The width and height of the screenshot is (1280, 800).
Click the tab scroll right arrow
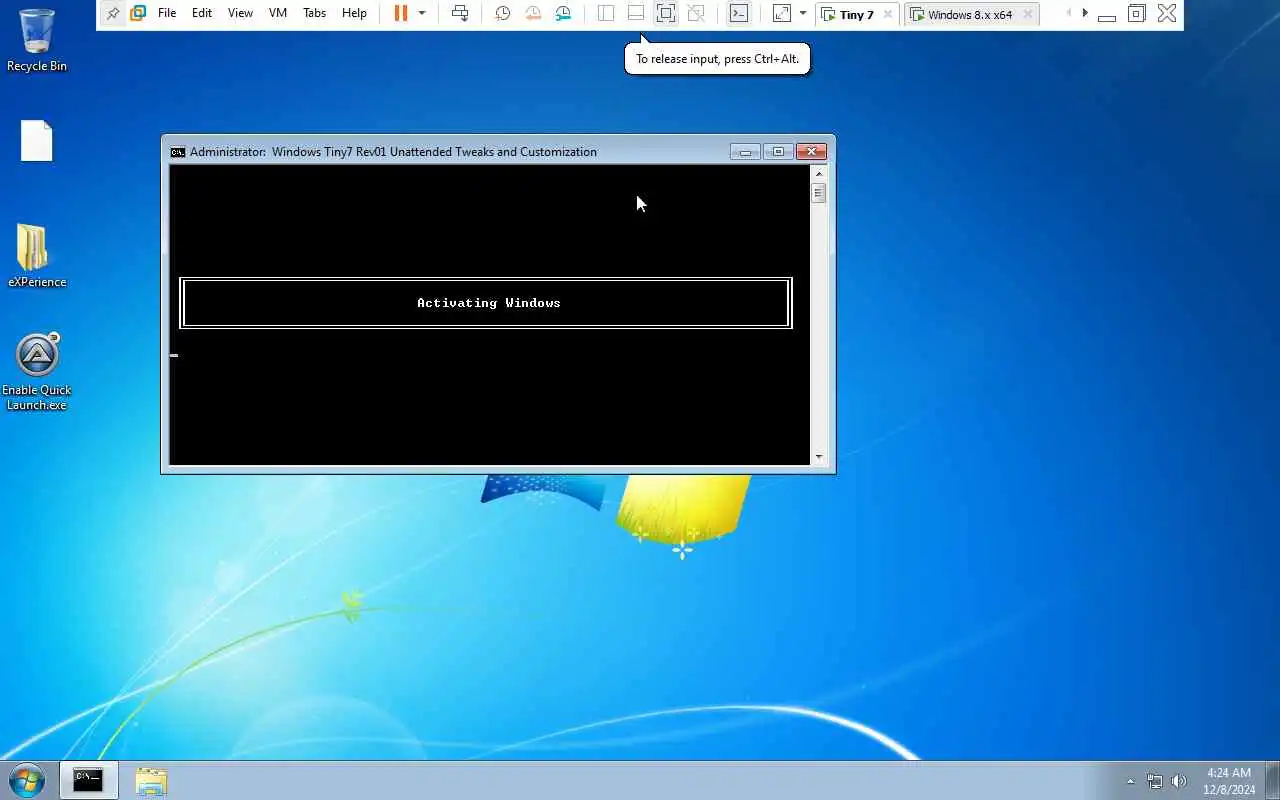pos(1085,13)
